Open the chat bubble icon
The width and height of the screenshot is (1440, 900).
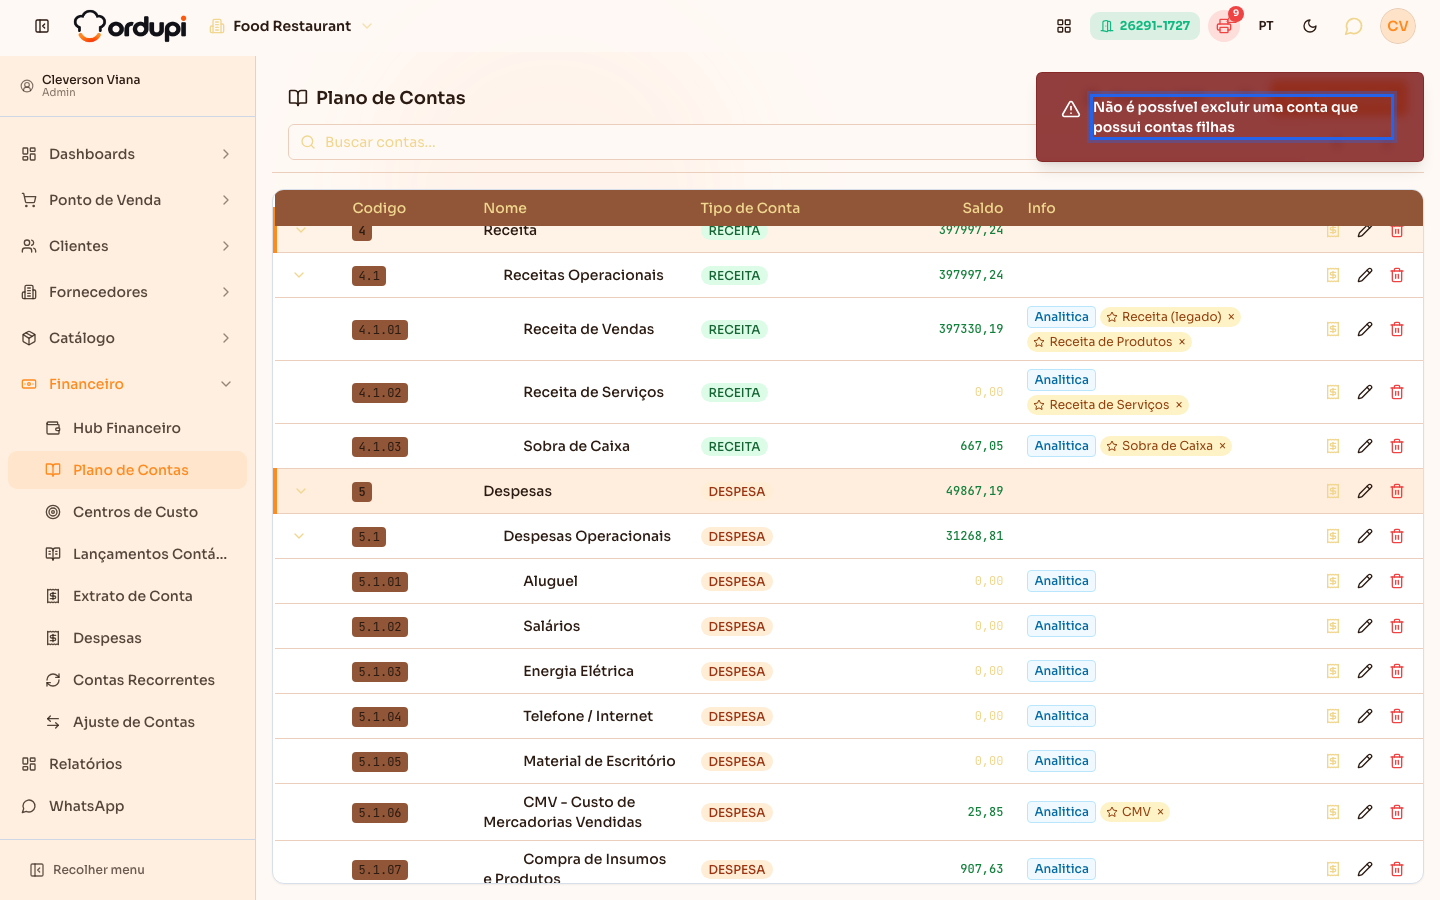(x=1353, y=26)
